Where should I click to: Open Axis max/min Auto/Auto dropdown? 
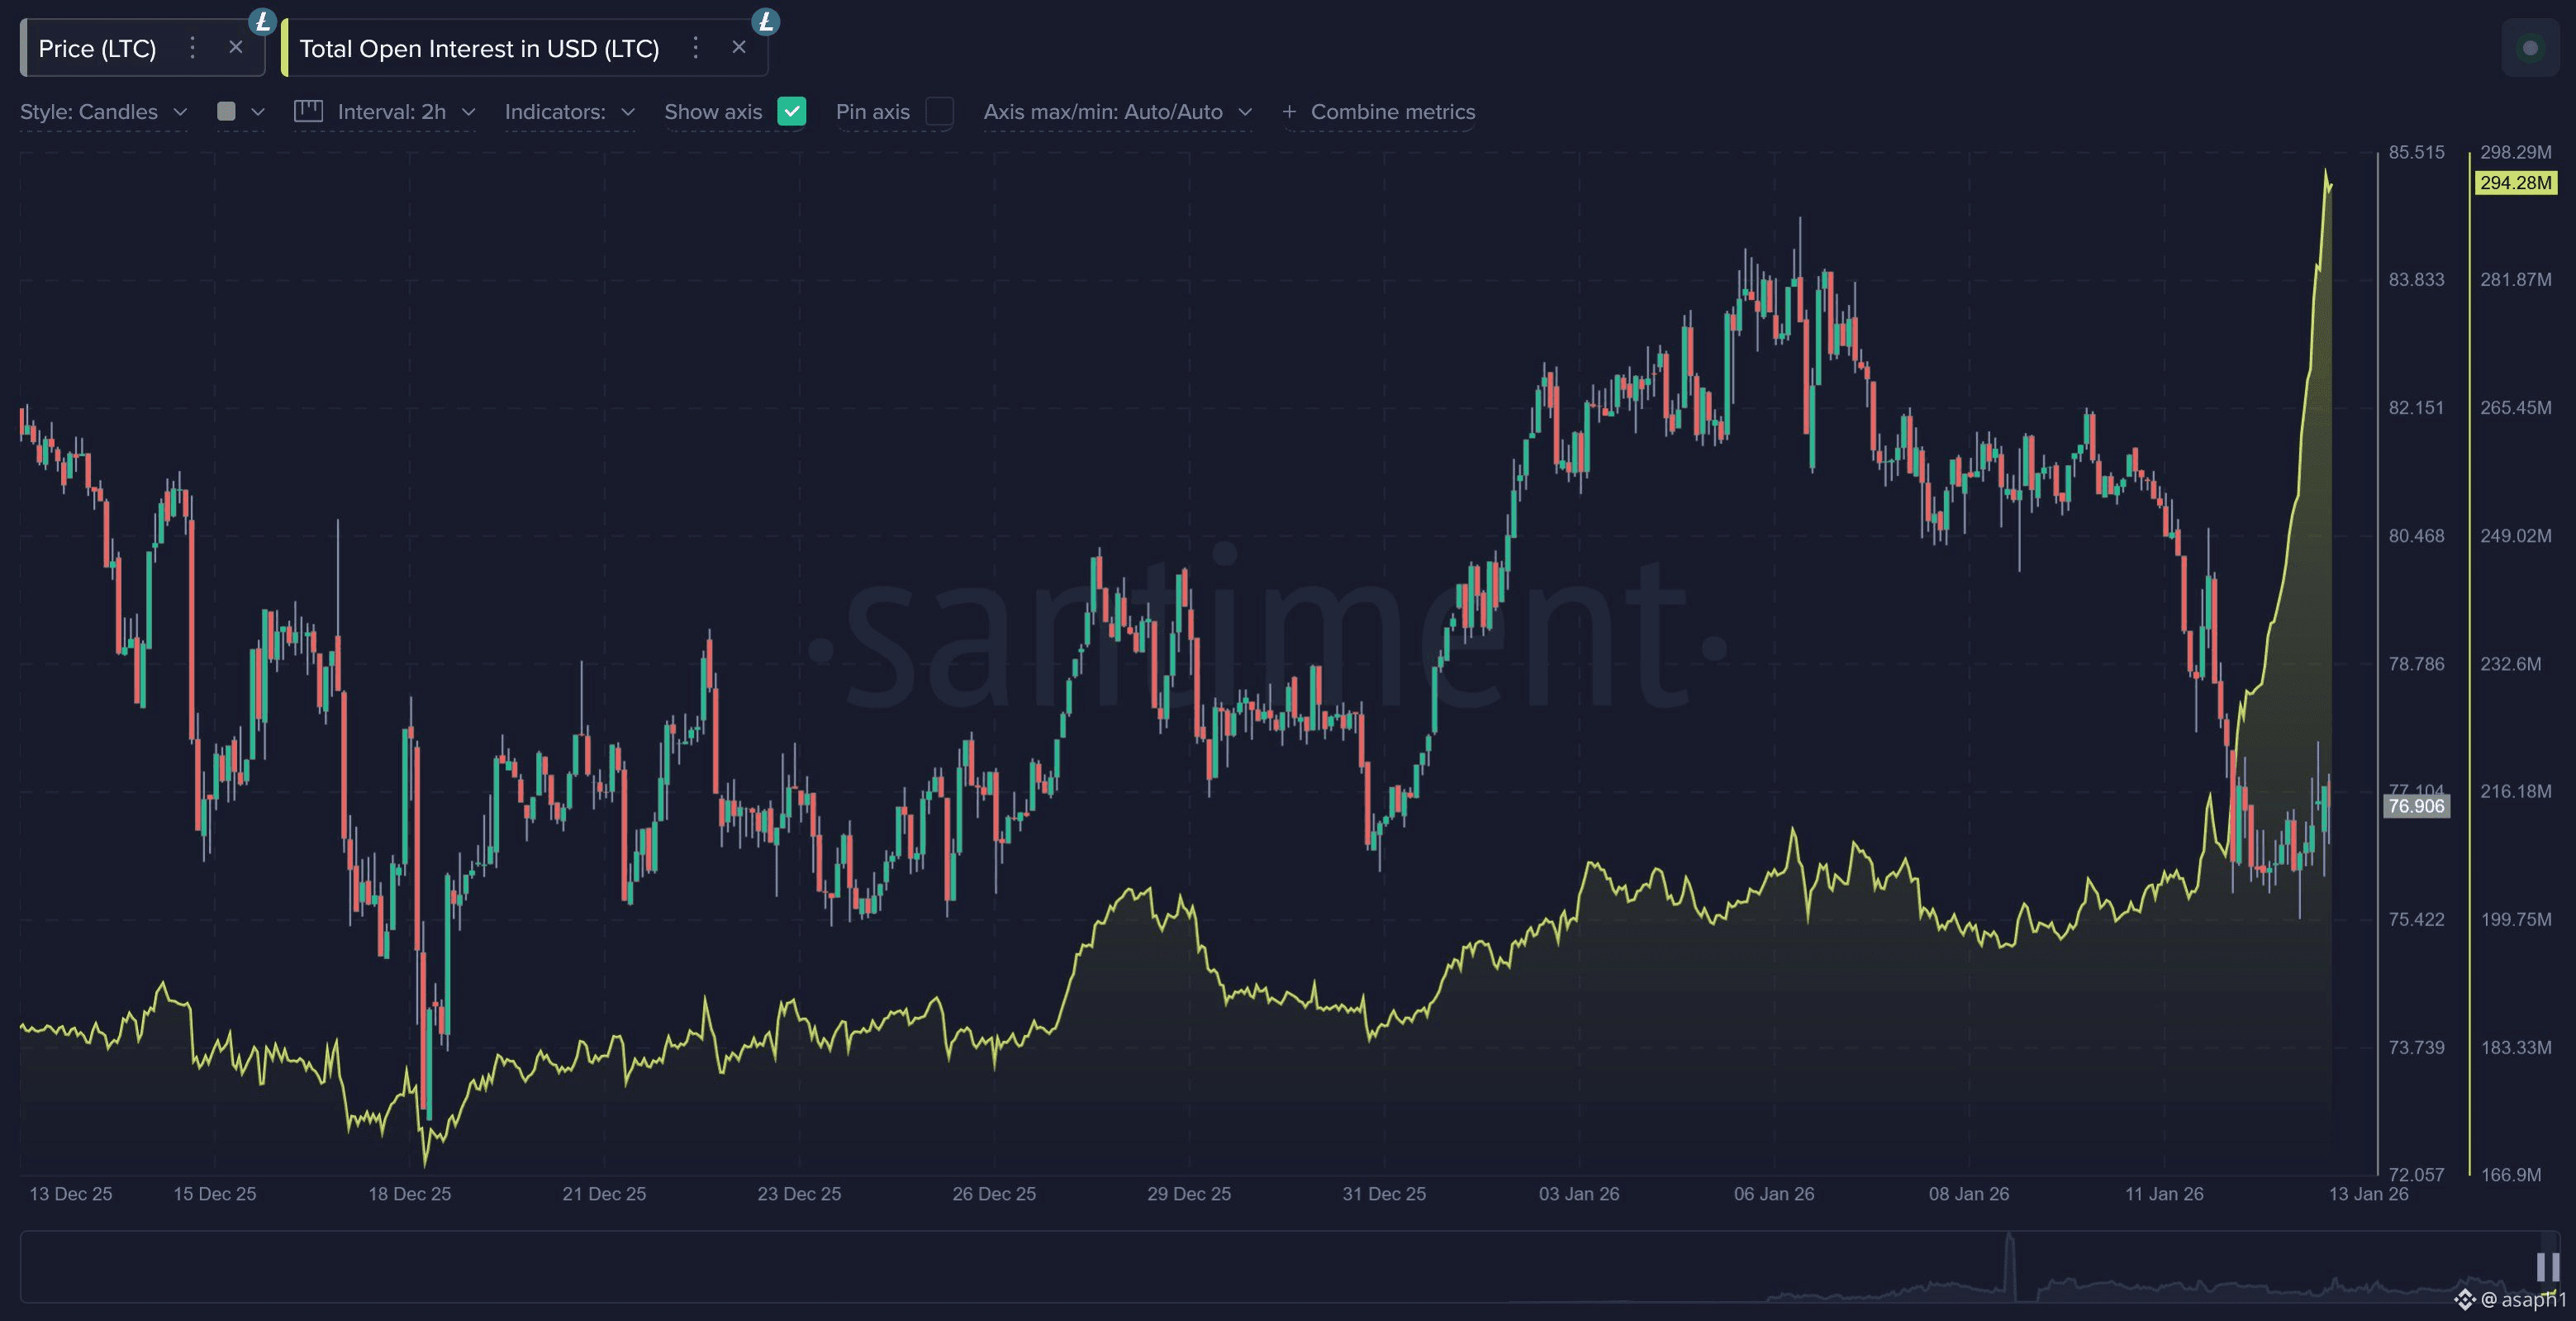click(1117, 112)
